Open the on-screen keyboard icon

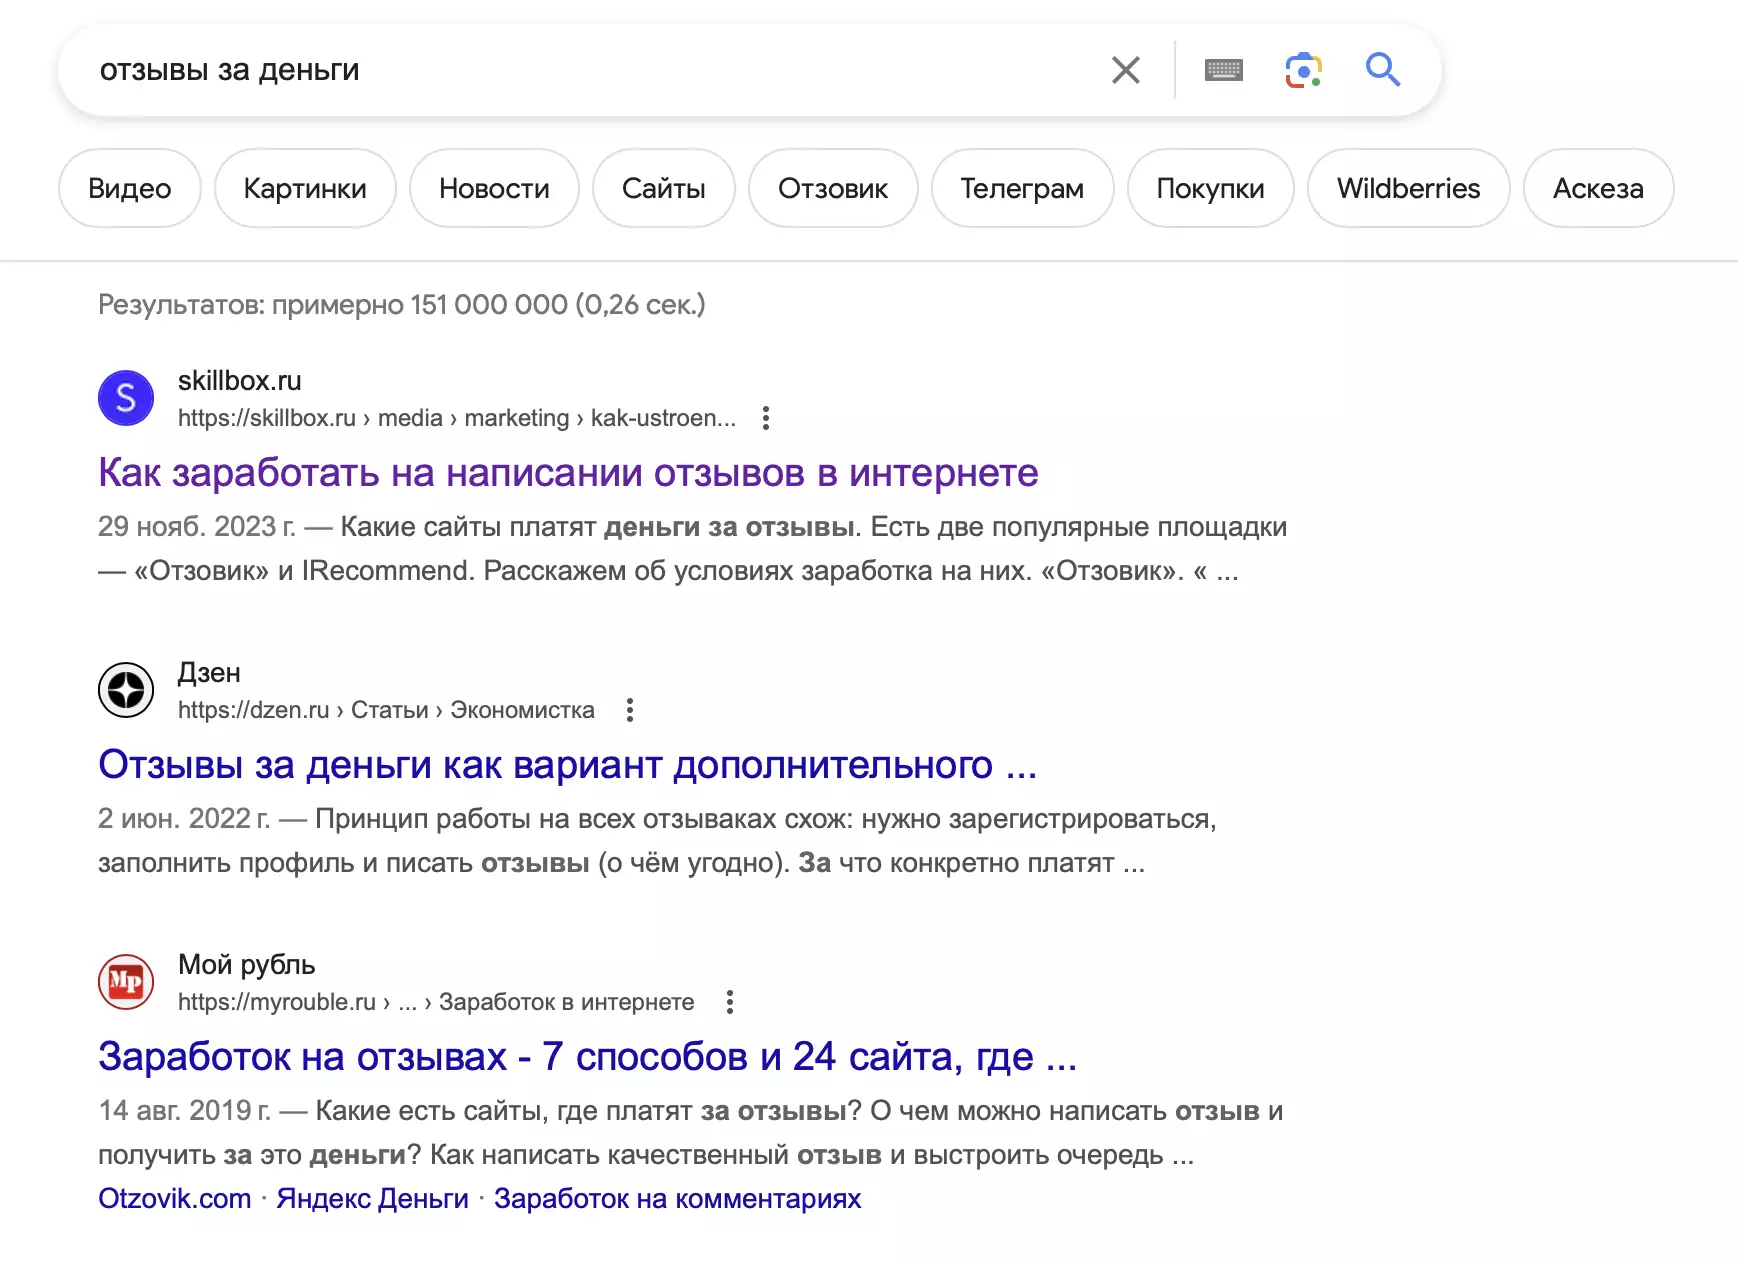(x=1224, y=70)
